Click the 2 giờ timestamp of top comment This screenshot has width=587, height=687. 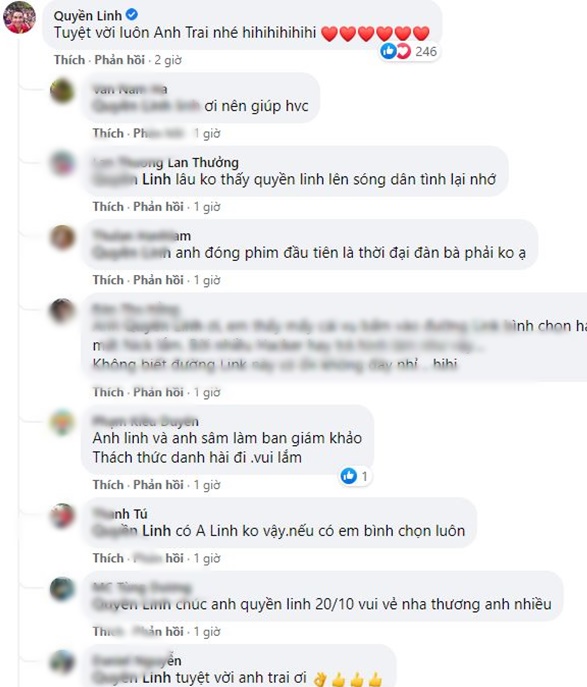tap(168, 60)
